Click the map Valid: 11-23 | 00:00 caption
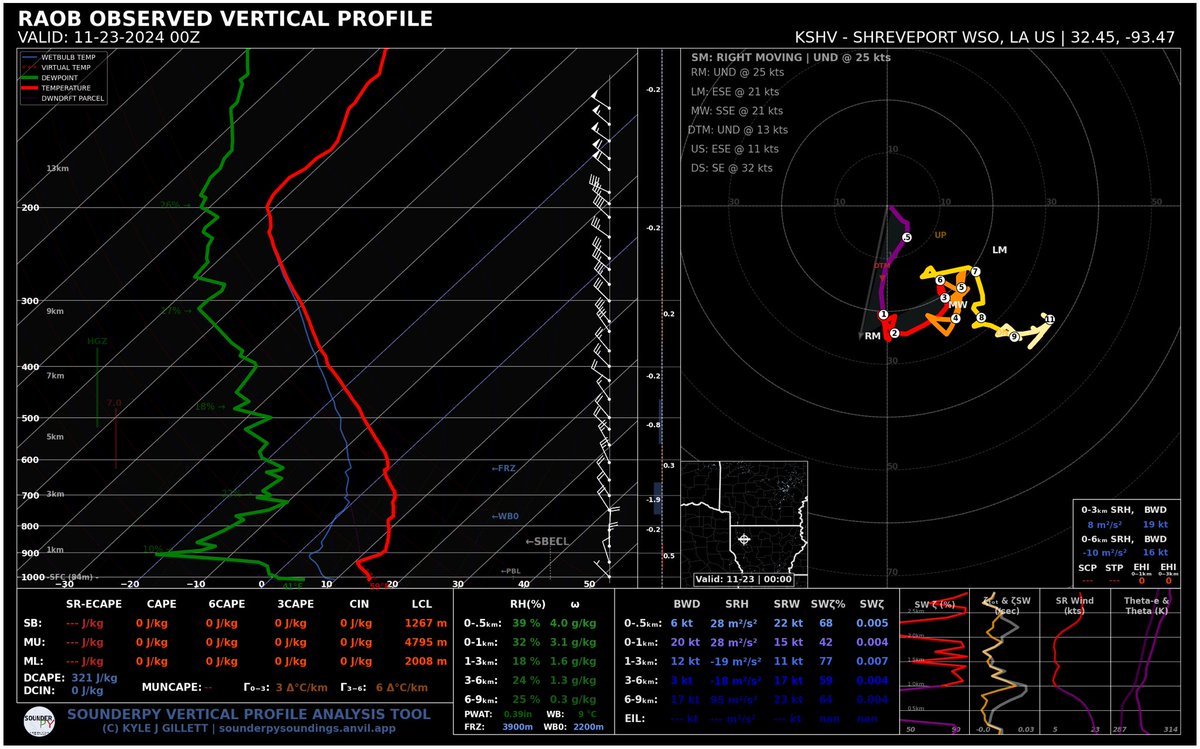This screenshot has height=749, width=1200. pyautogui.click(x=743, y=580)
